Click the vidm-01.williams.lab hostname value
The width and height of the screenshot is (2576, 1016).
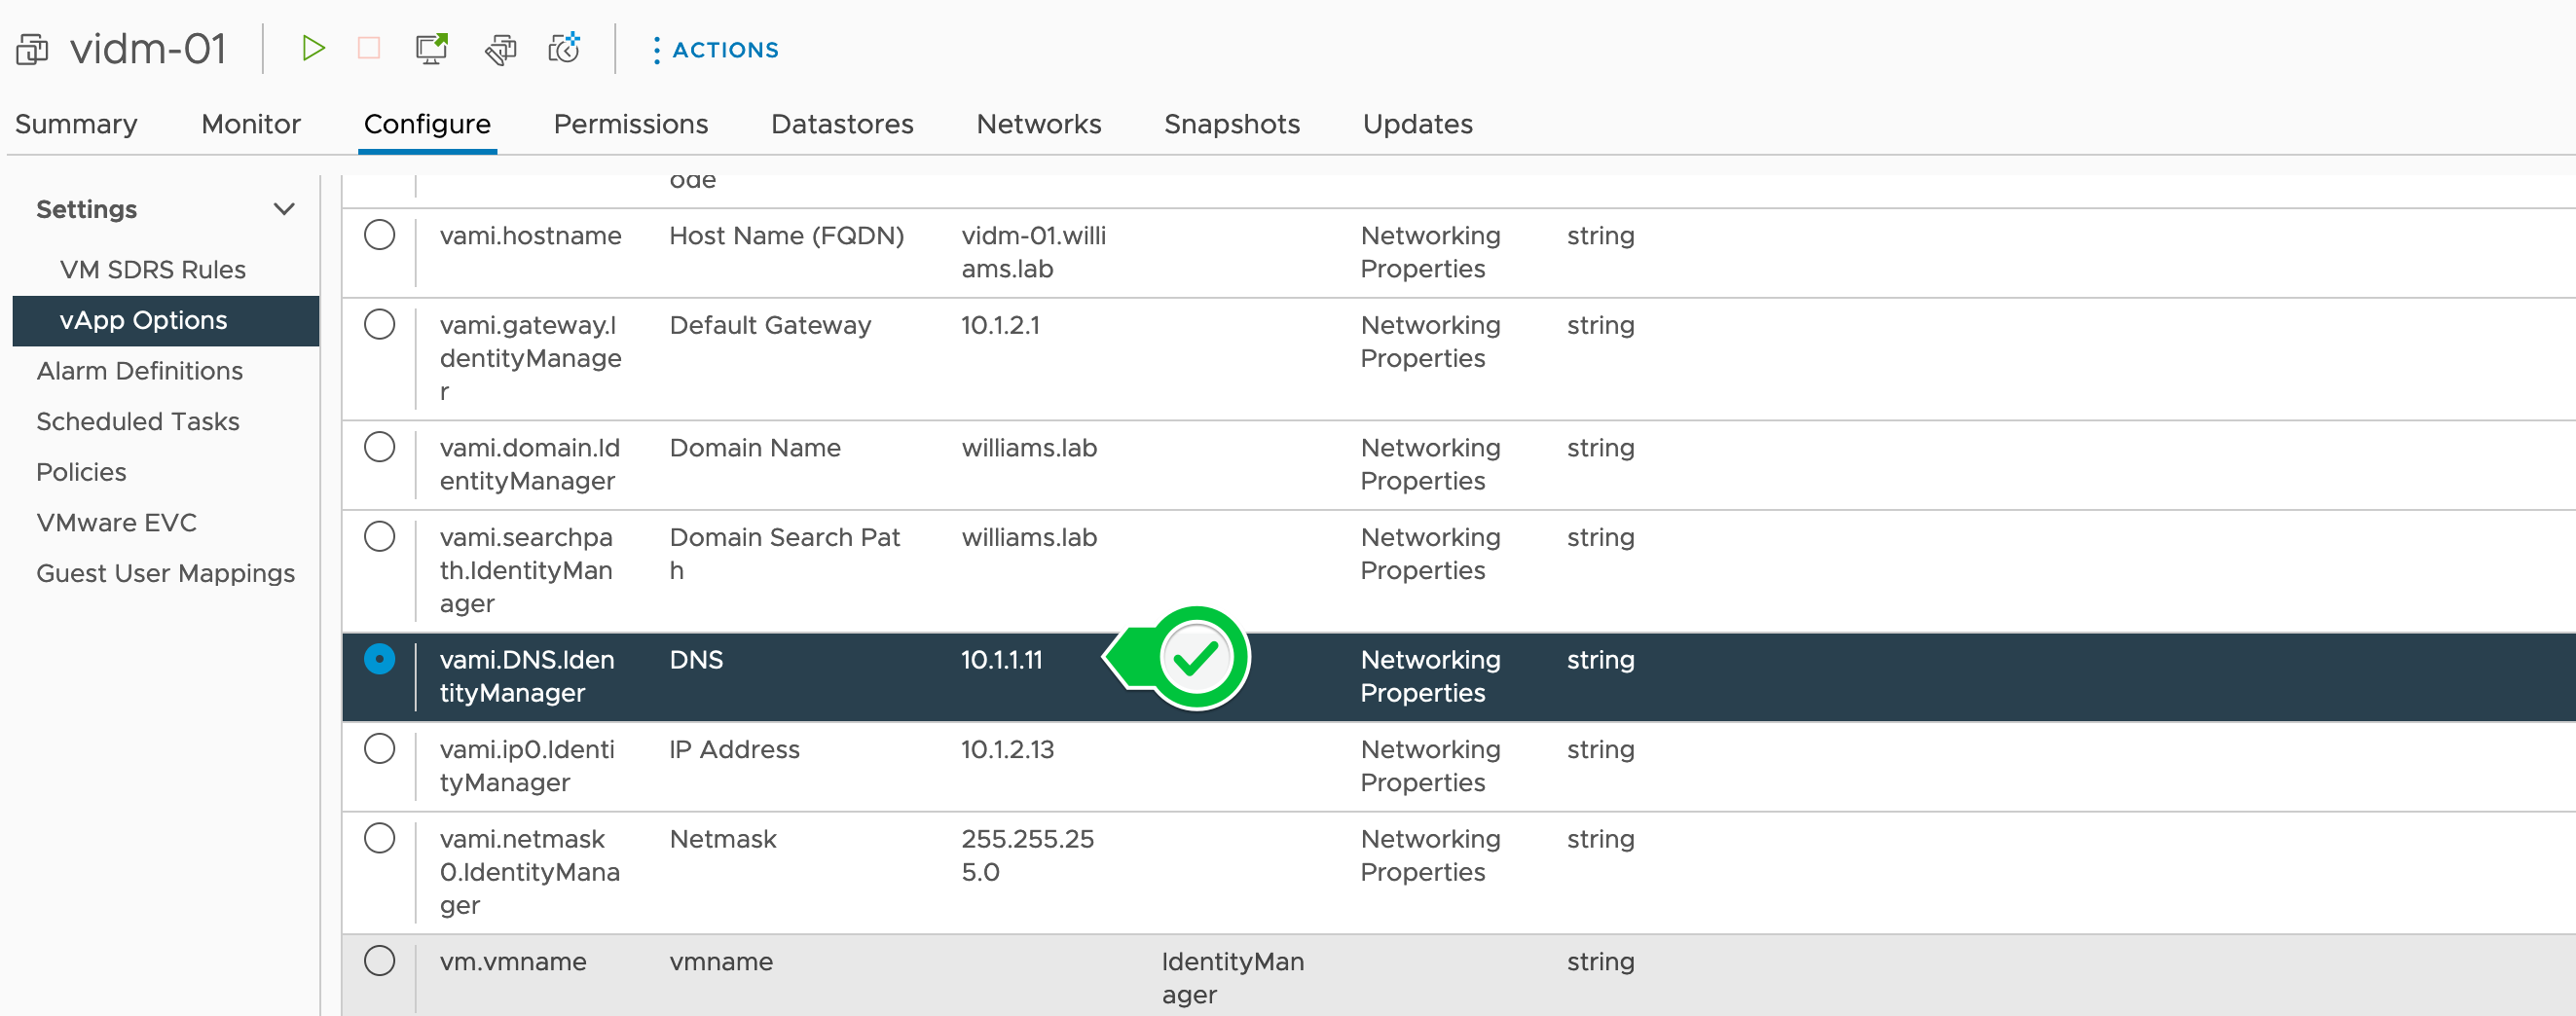(1033, 253)
